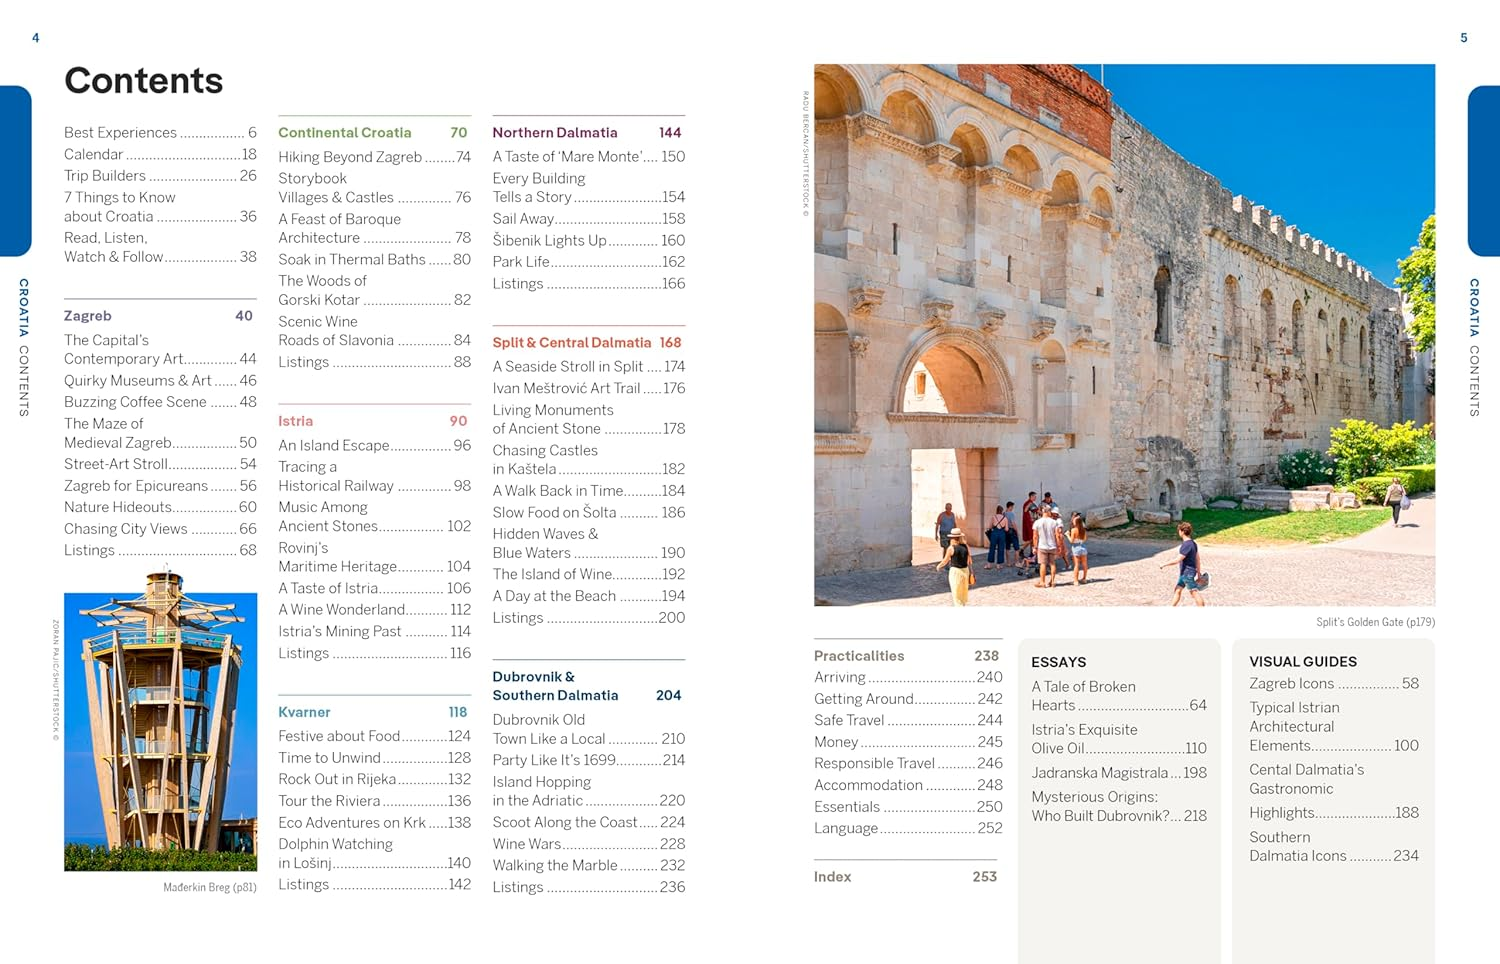1500x964 pixels.
Task: Open the Istria chapter heading
Action: point(296,421)
